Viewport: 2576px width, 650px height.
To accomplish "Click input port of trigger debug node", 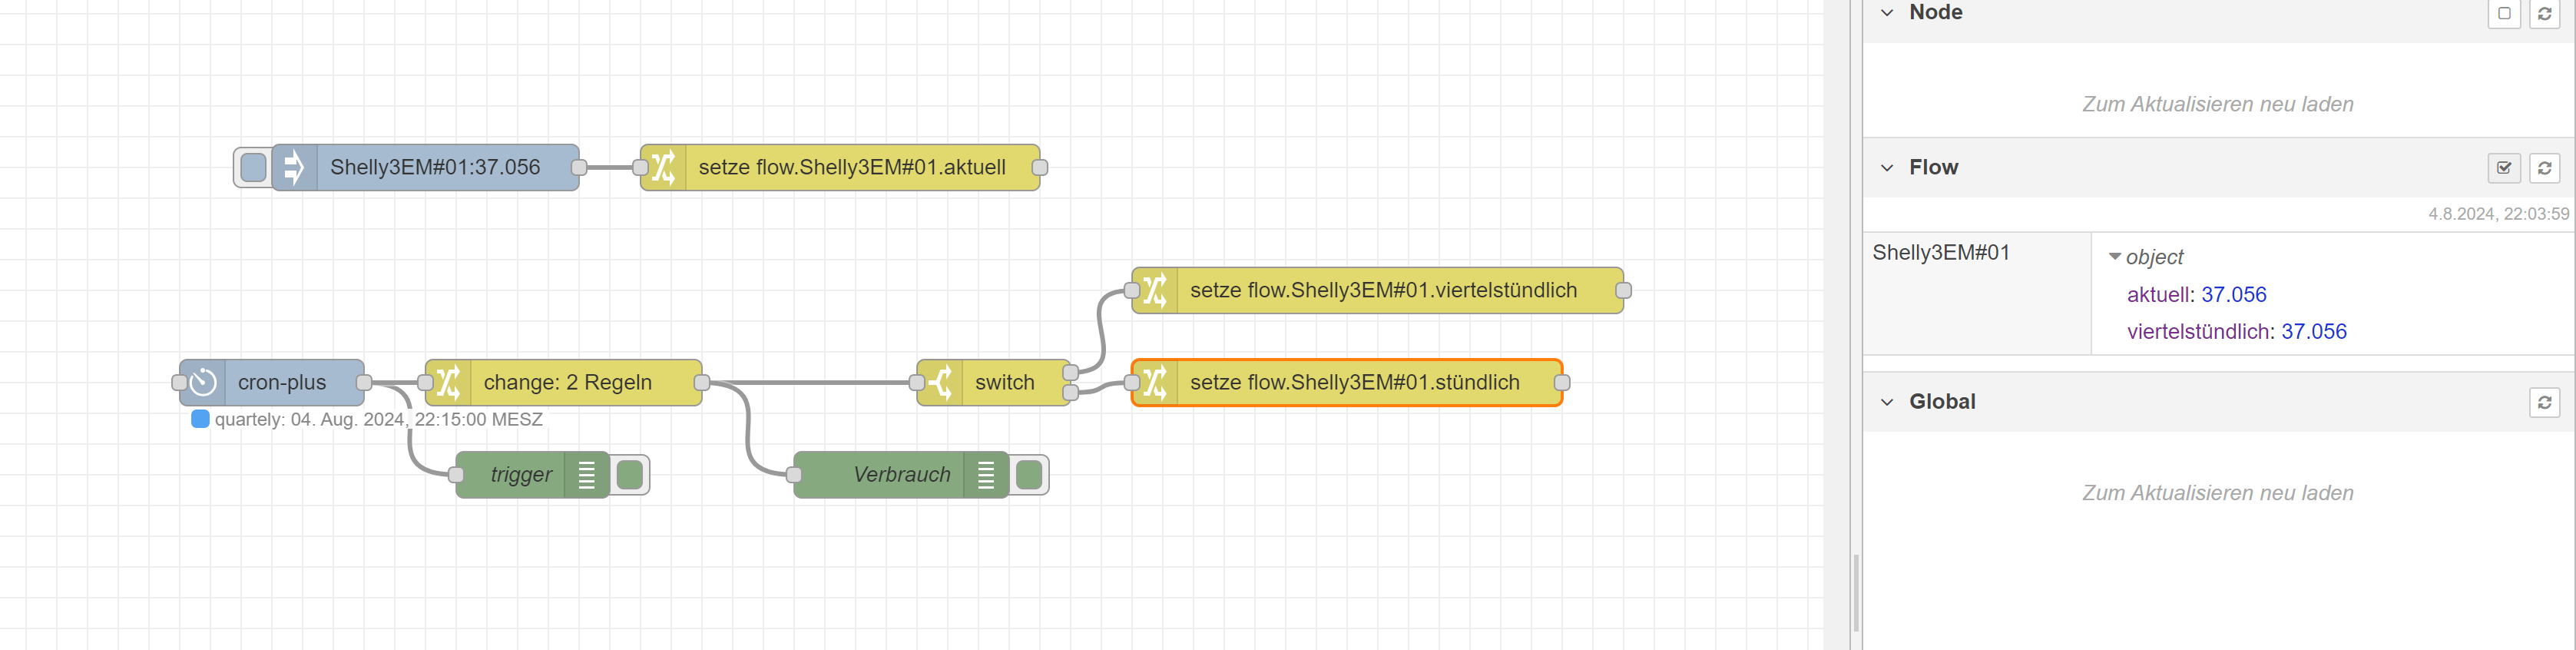I will [456, 475].
